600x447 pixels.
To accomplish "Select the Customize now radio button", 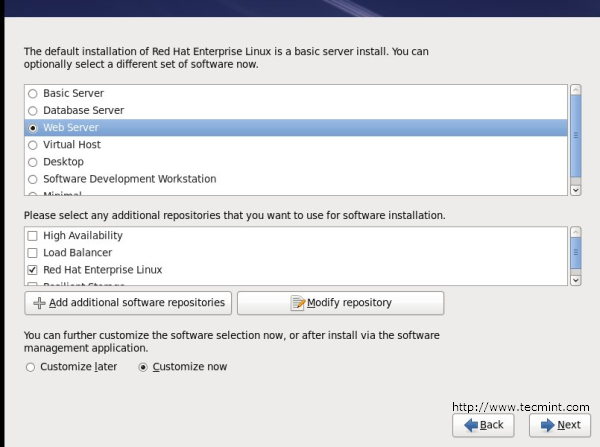I will tap(143, 367).
